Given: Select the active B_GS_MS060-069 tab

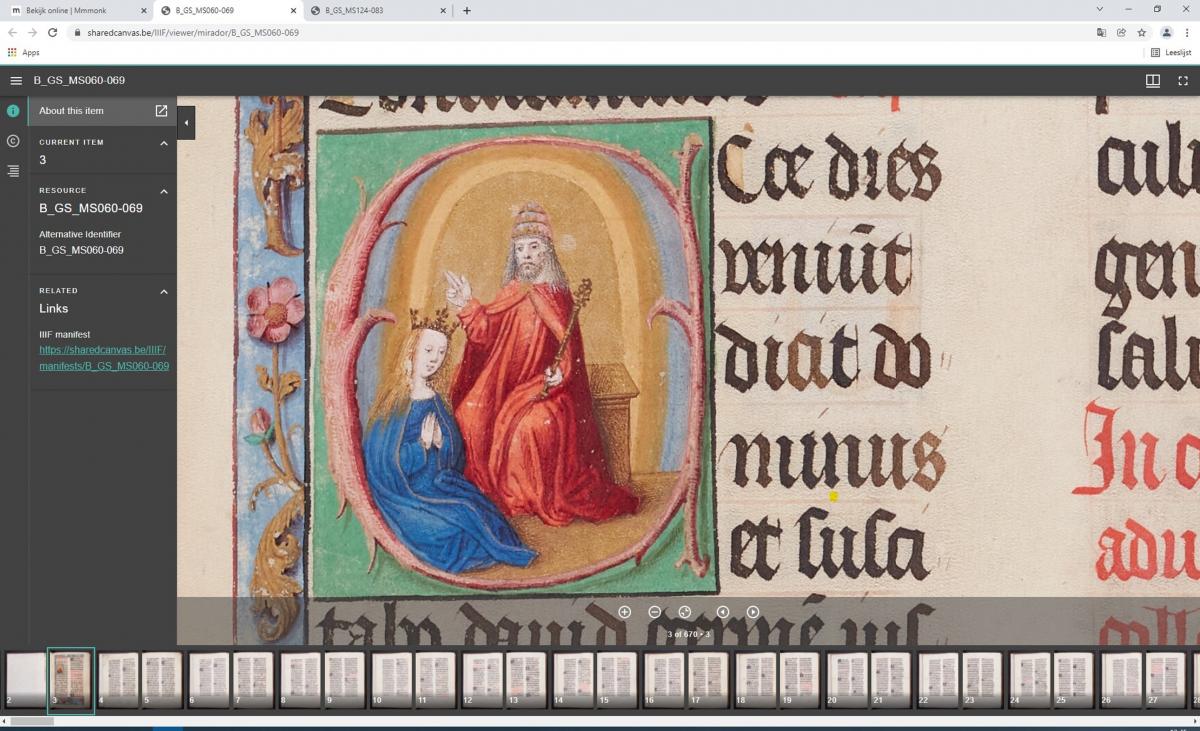Looking at the screenshot, I should (x=228, y=11).
